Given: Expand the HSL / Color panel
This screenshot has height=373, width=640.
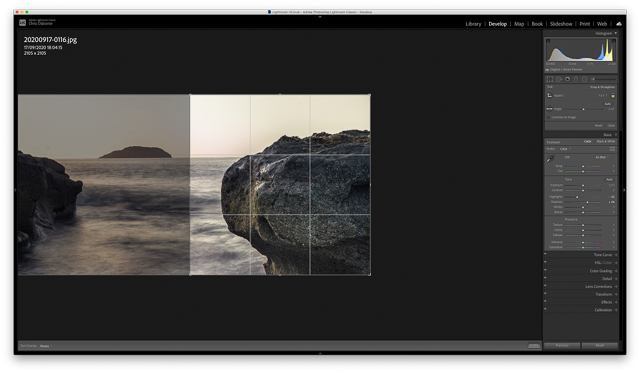Looking at the screenshot, I should coord(616,263).
